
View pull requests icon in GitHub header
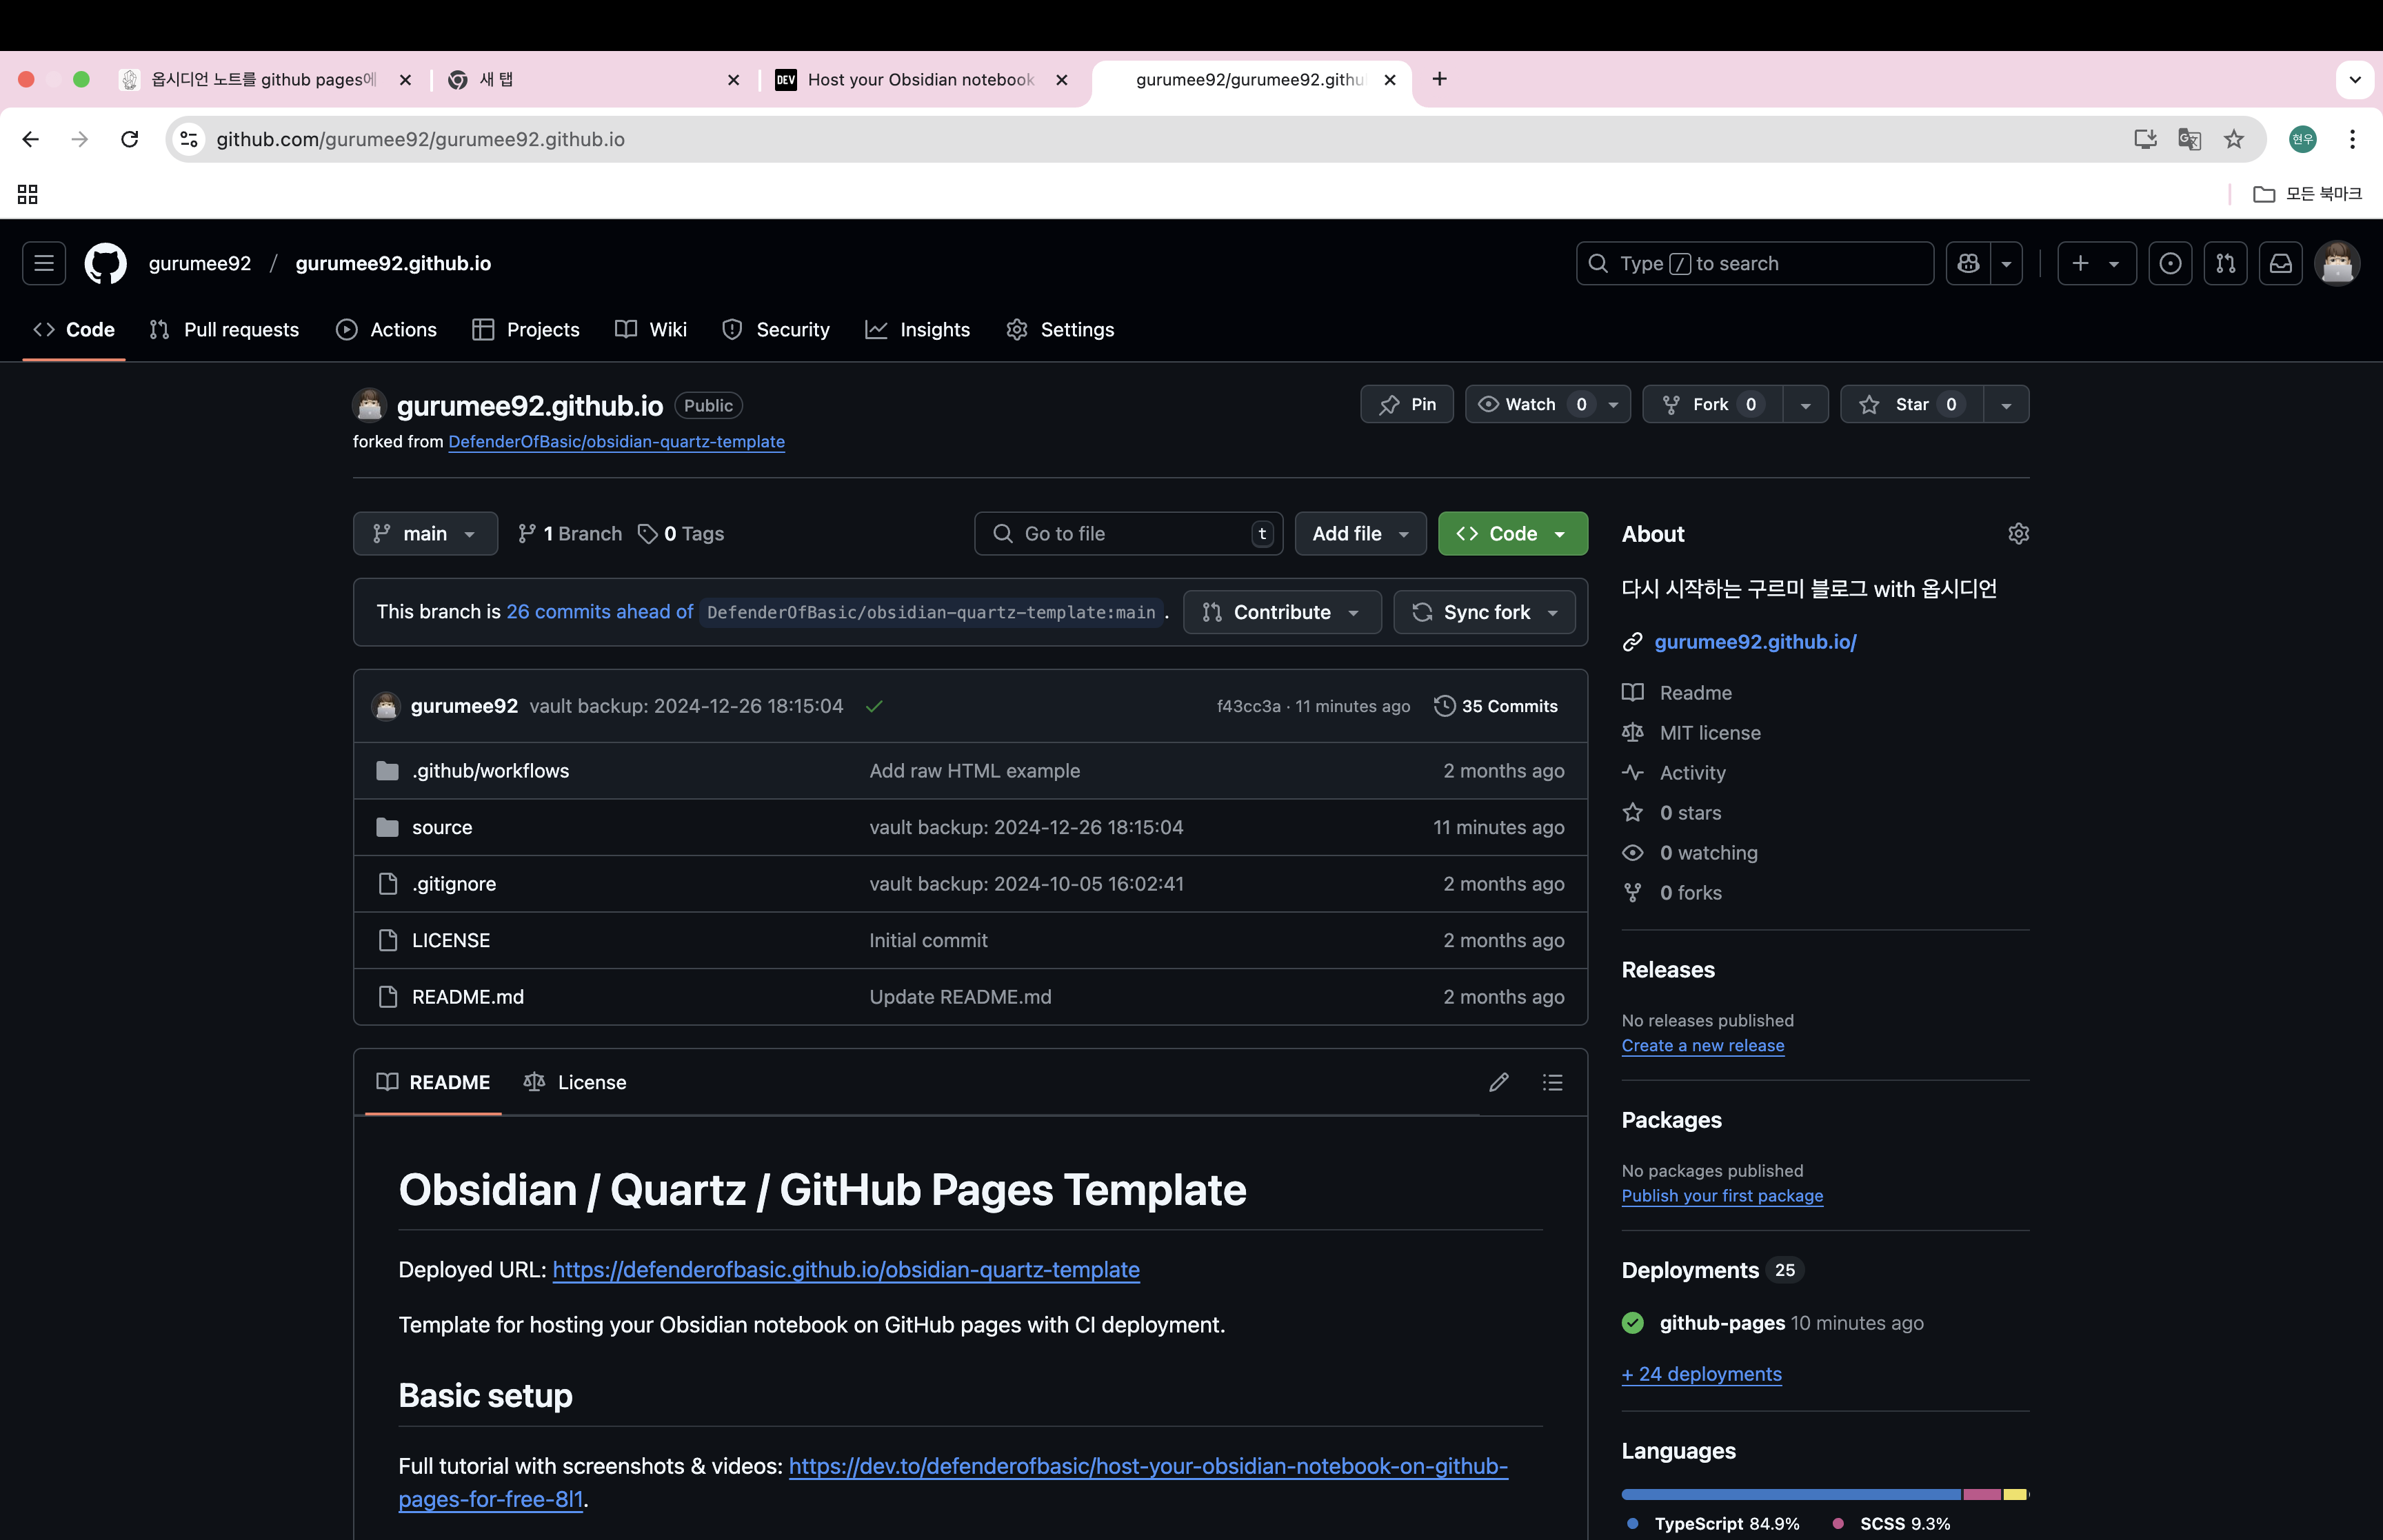pos(2225,263)
